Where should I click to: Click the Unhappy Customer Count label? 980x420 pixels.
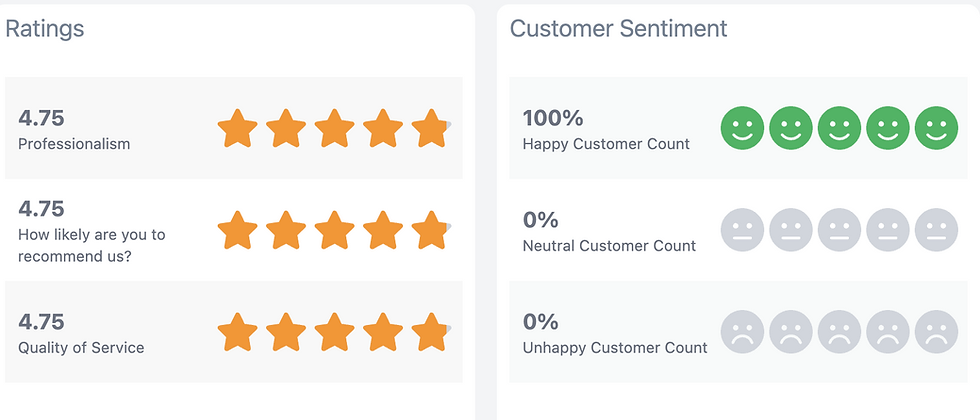pos(615,348)
